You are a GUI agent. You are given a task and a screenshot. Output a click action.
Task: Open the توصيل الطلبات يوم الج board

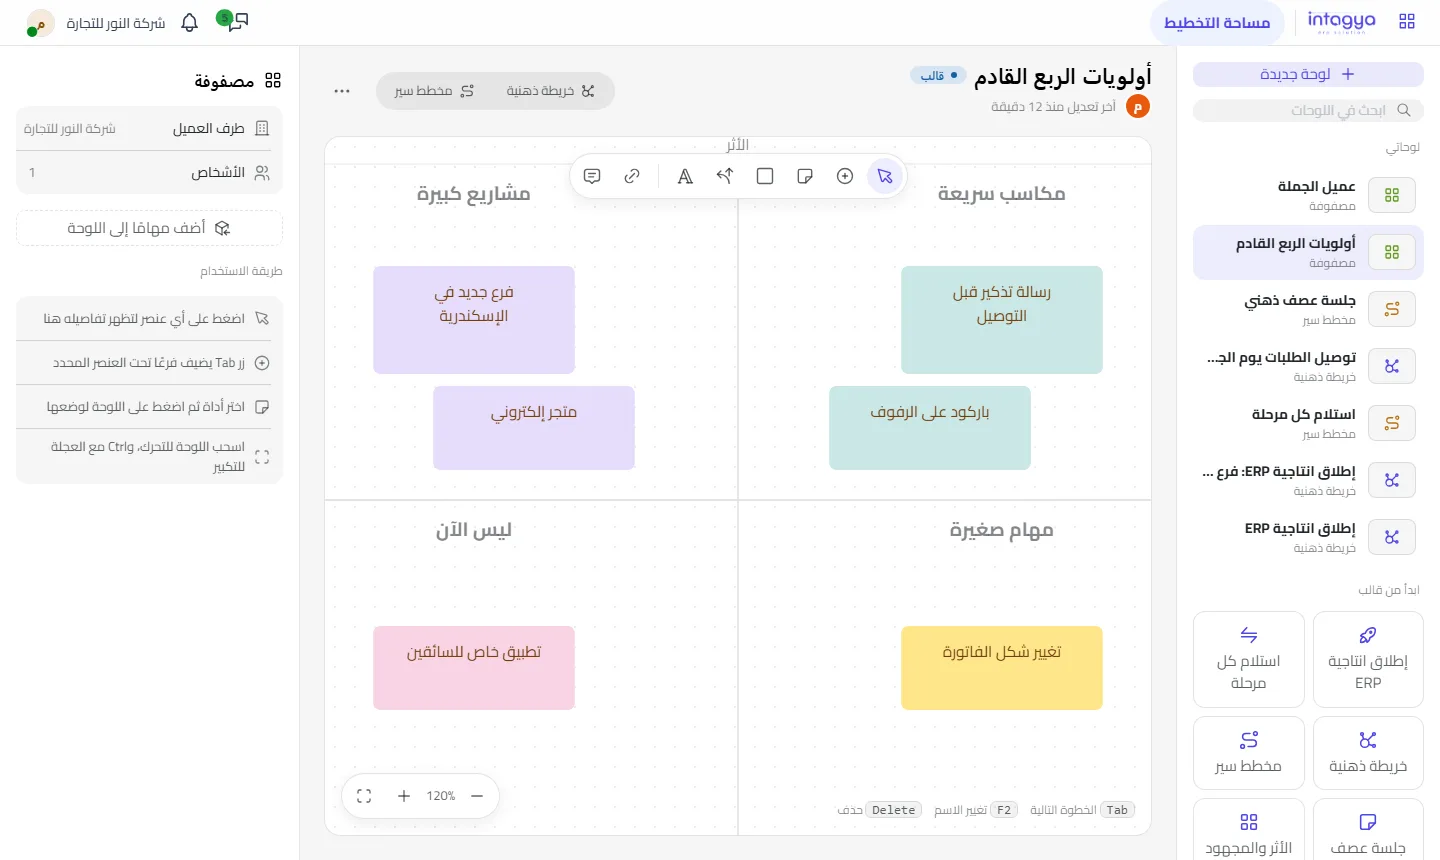point(1308,366)
